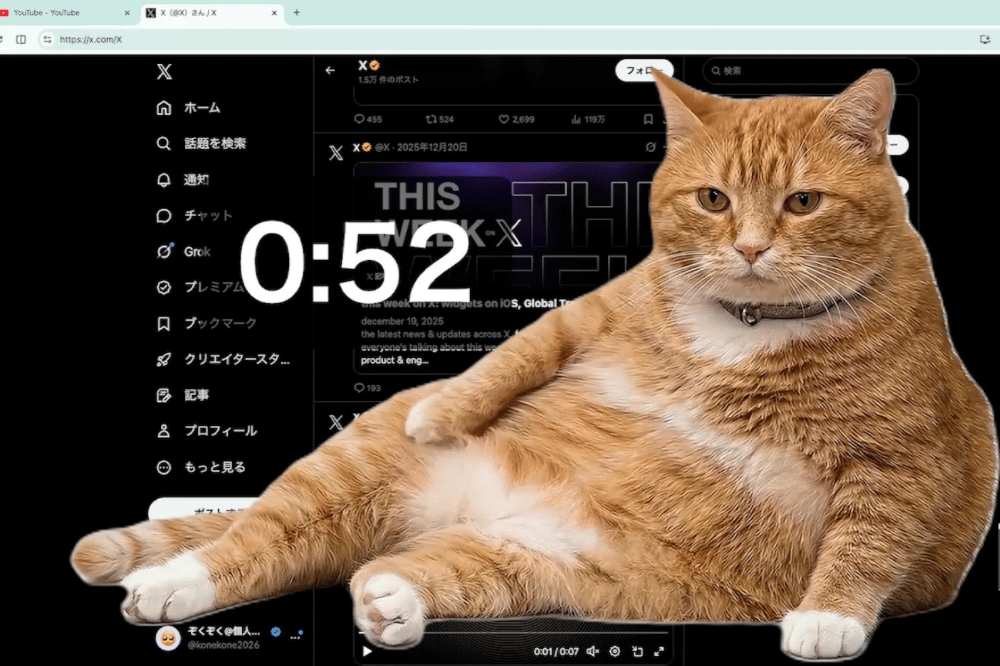This screenshot has width=1000, height=666.
Task: Open account menu dots beside ぞくぞく@個人...
Action: [296, 636]
